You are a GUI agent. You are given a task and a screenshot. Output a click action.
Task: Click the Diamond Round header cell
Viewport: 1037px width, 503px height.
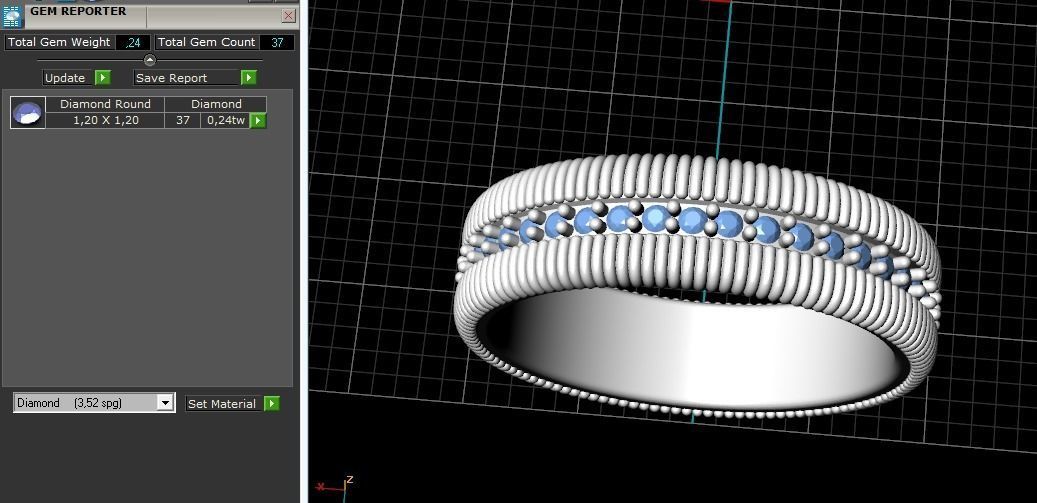click(x=105, y=104)
